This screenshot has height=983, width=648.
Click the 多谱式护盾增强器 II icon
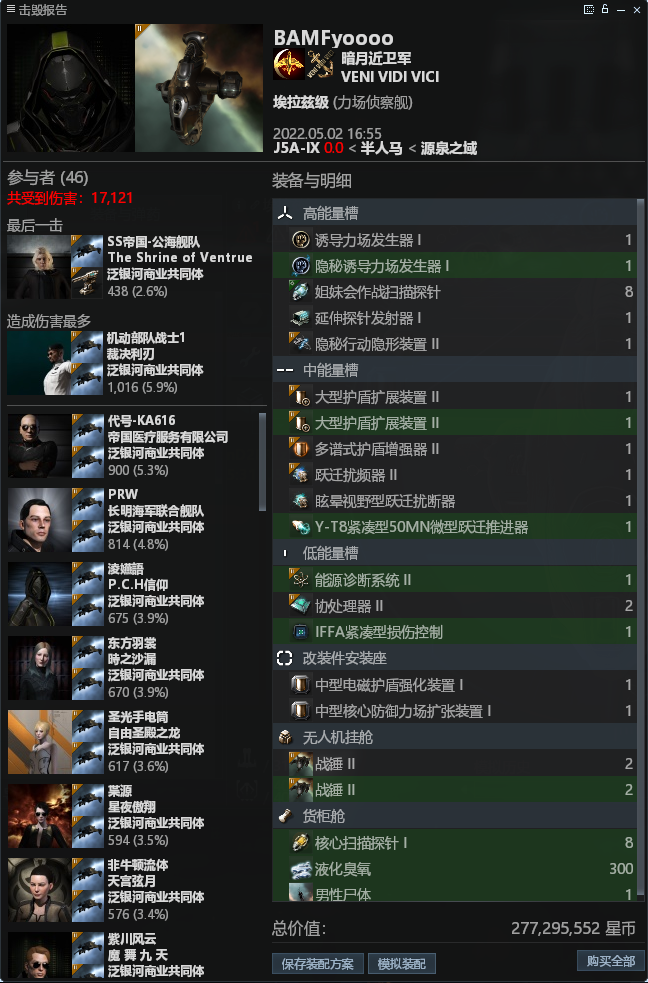[301, 448]
